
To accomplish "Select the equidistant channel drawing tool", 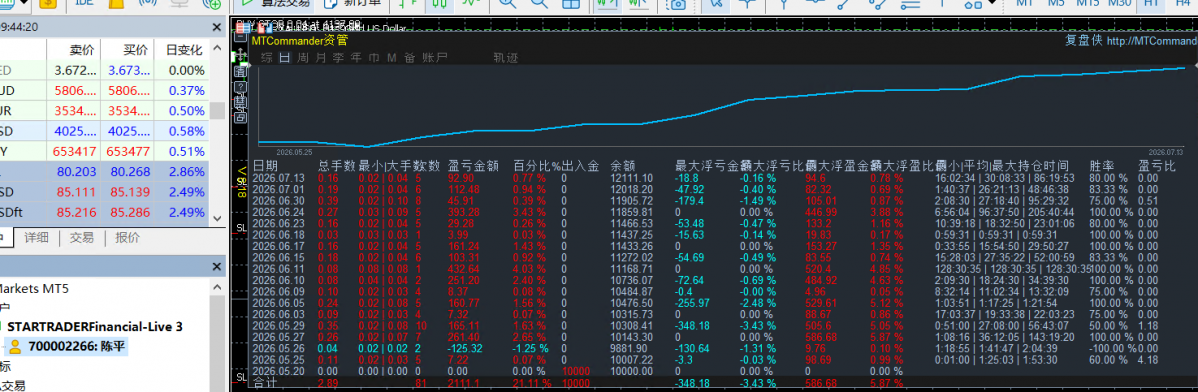I will tap(876, 4).
